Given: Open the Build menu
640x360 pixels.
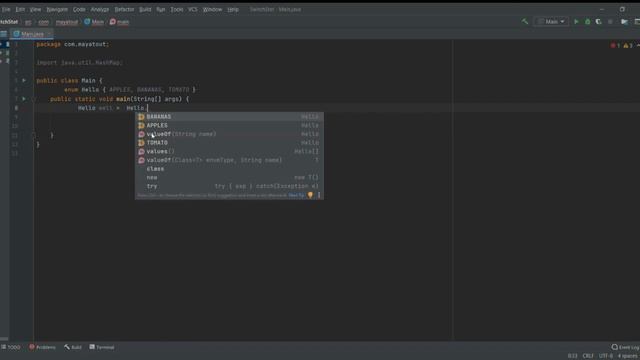Looking at the screenshot, I should 145,9.
